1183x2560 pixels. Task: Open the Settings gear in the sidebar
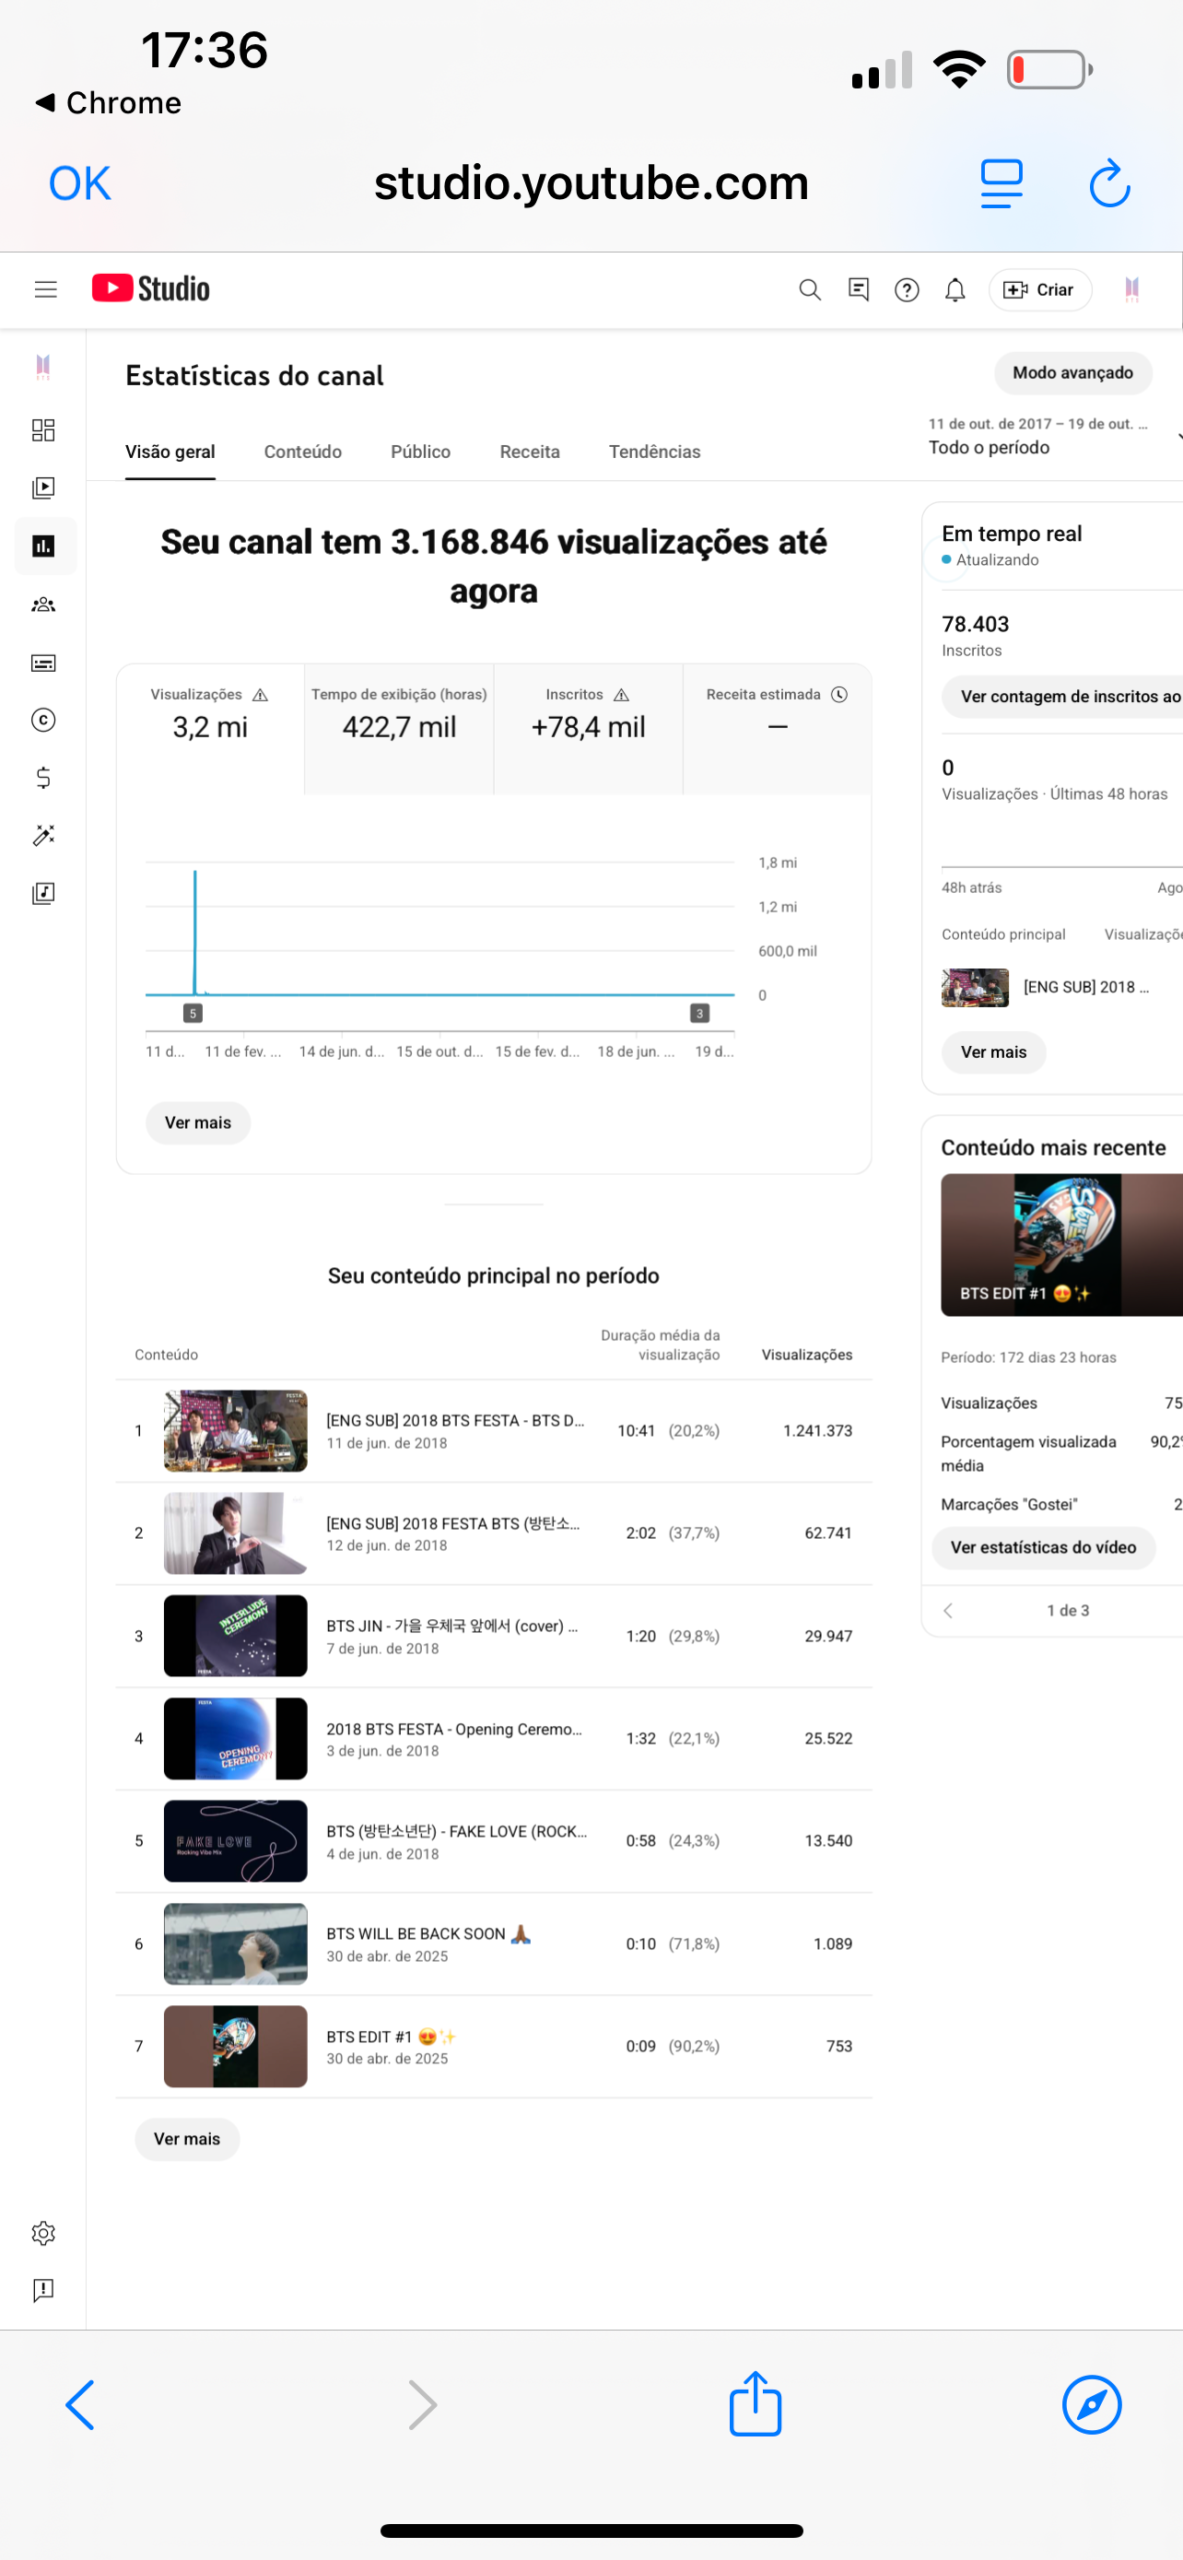[43, 2232]
